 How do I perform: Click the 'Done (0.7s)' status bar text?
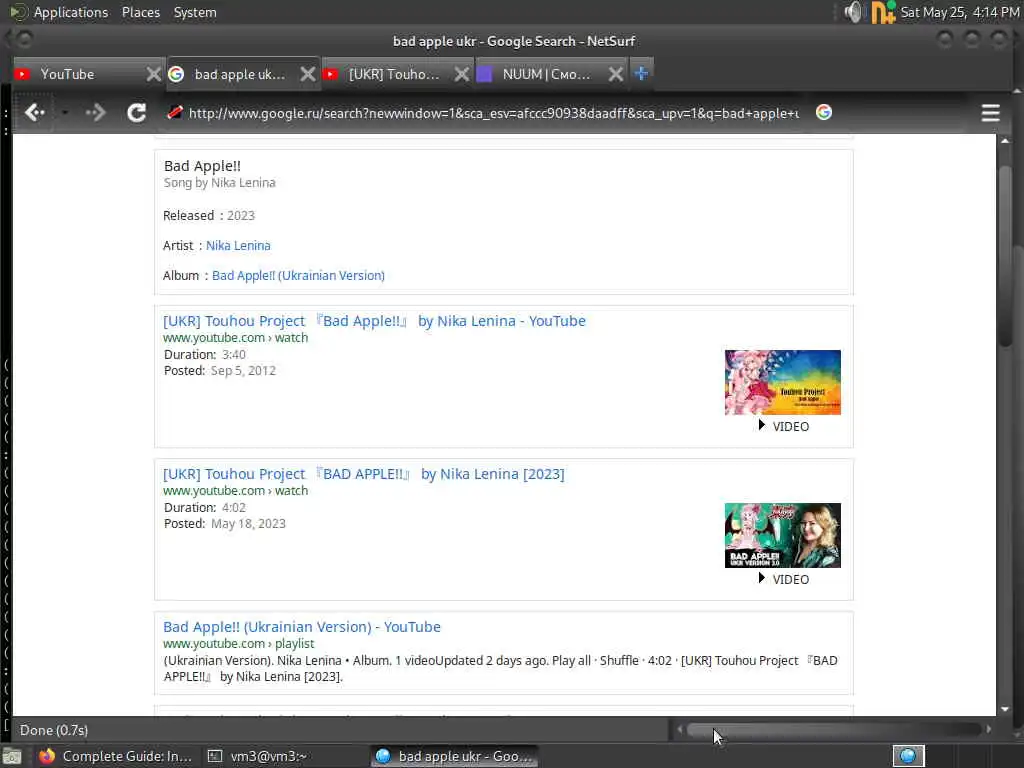coord(54,730)
